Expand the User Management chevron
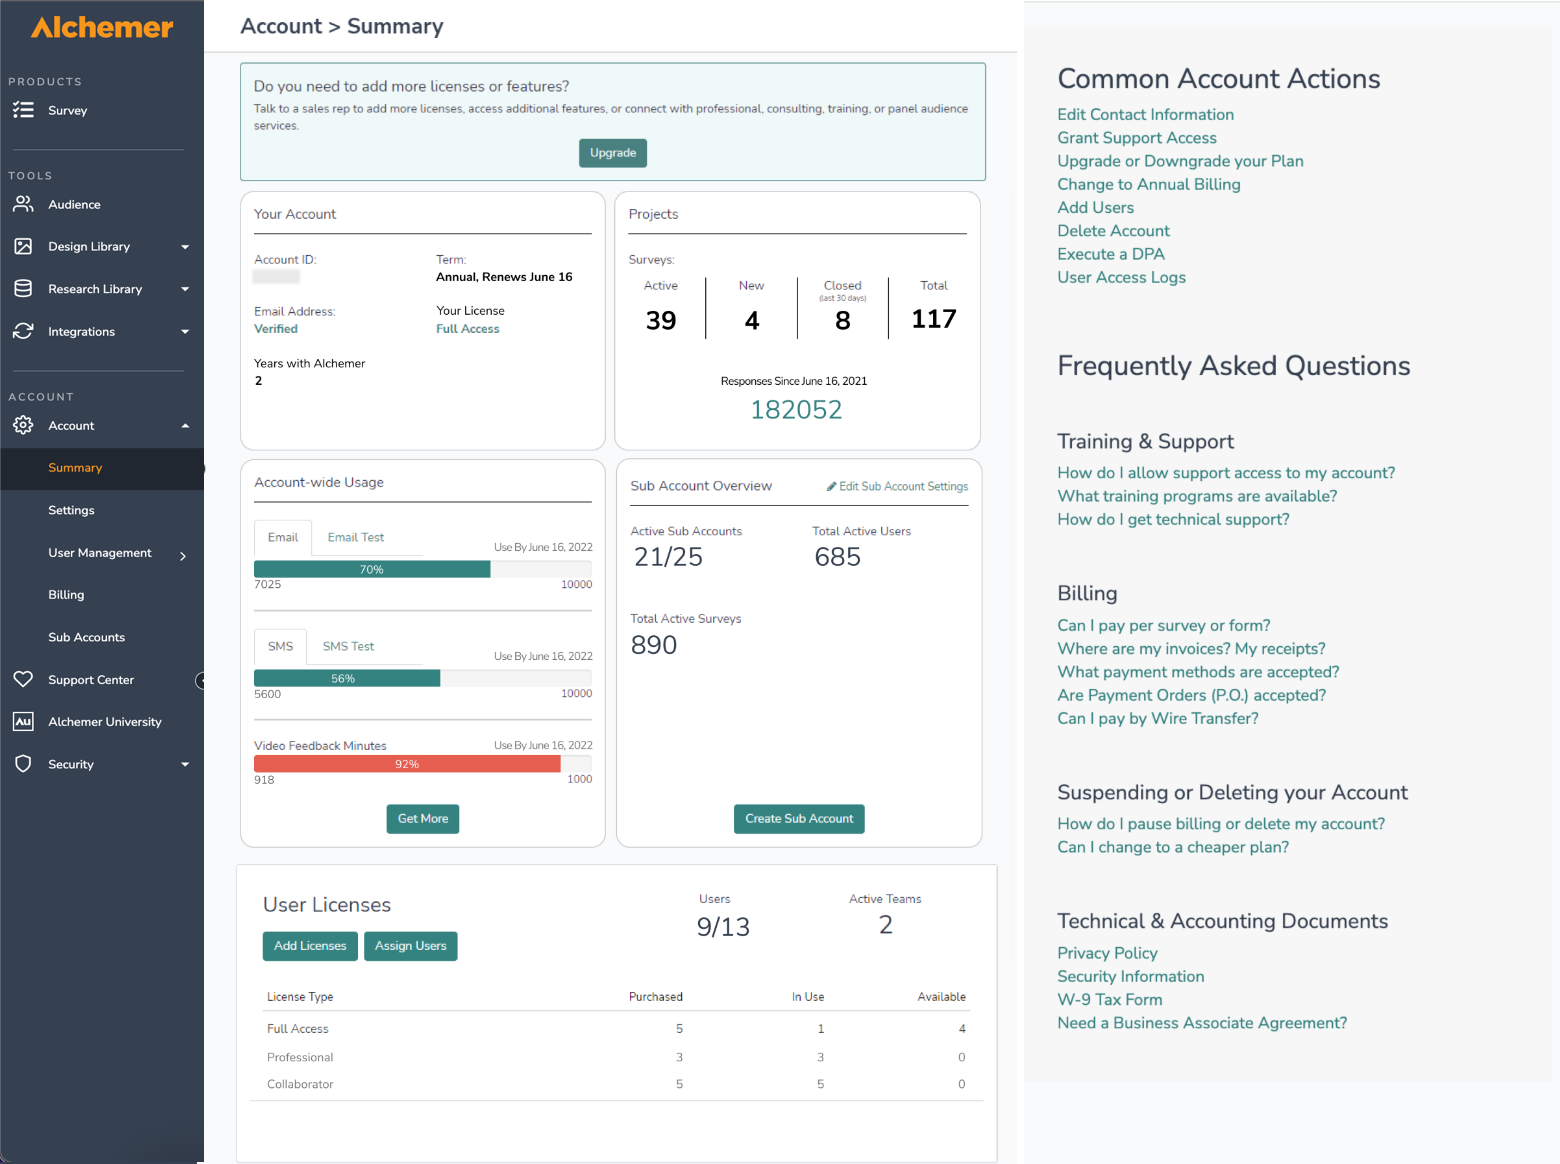 point(183,556)
